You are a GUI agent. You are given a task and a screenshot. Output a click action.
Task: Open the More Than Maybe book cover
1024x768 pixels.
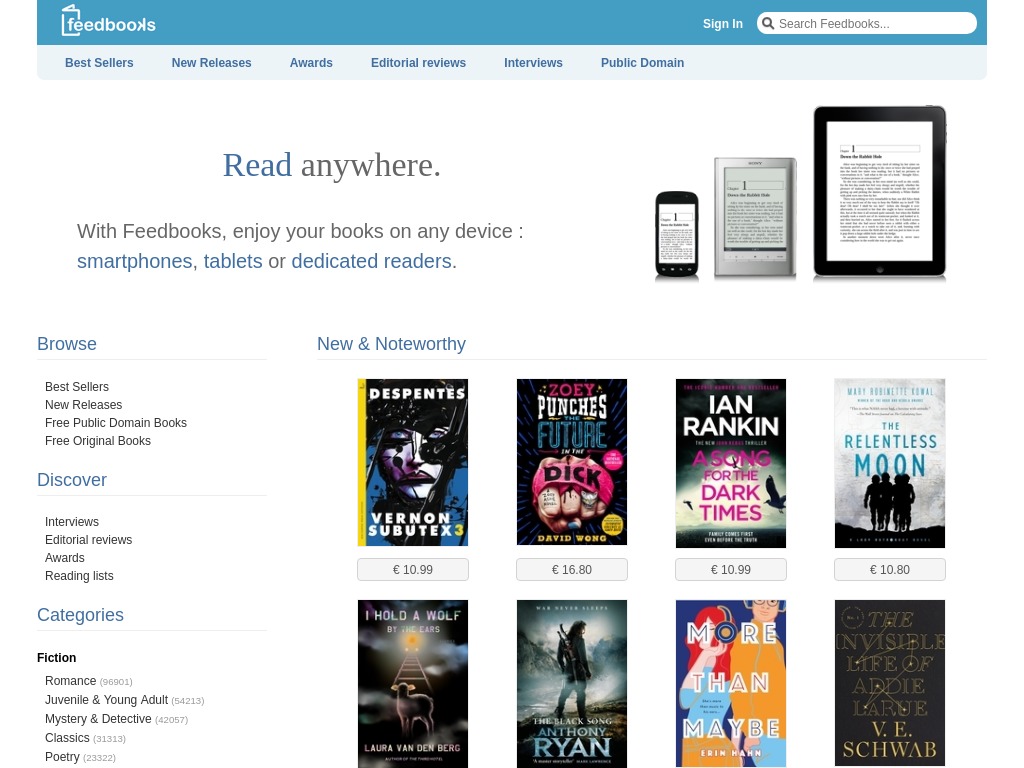pyautogui.click(x=731, y=683)
